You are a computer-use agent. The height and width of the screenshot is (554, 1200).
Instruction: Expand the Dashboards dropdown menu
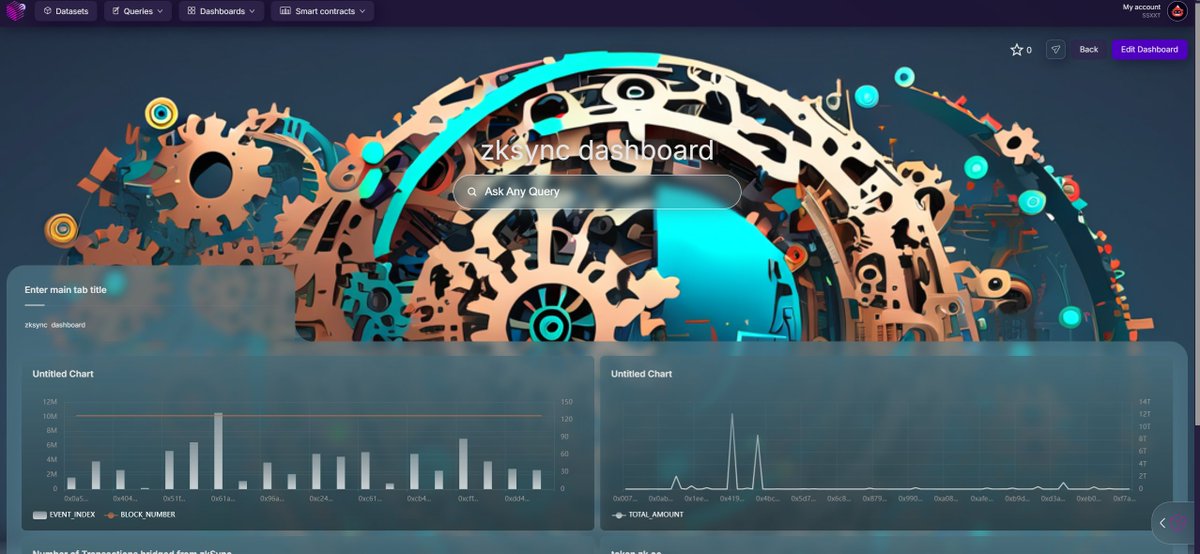(221, 11)
